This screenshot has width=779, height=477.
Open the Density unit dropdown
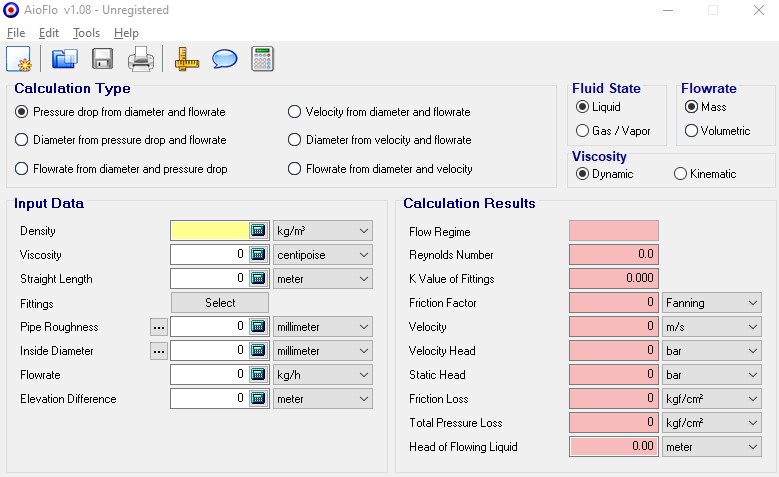323,231
